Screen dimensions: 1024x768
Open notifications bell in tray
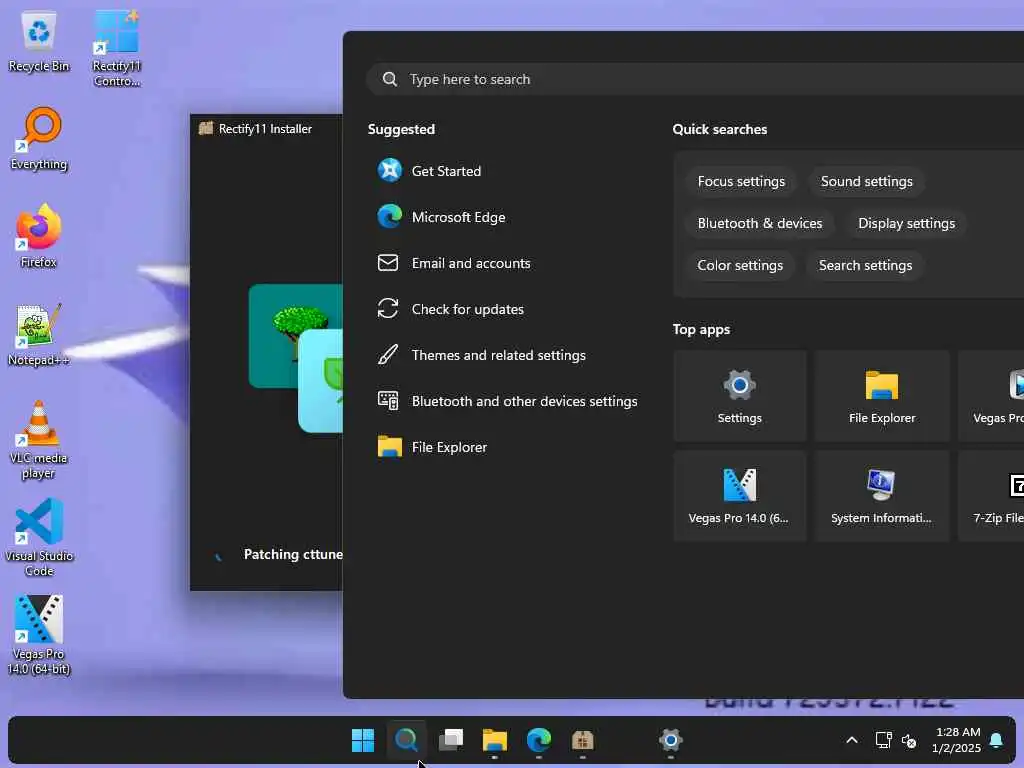(996, 740)
